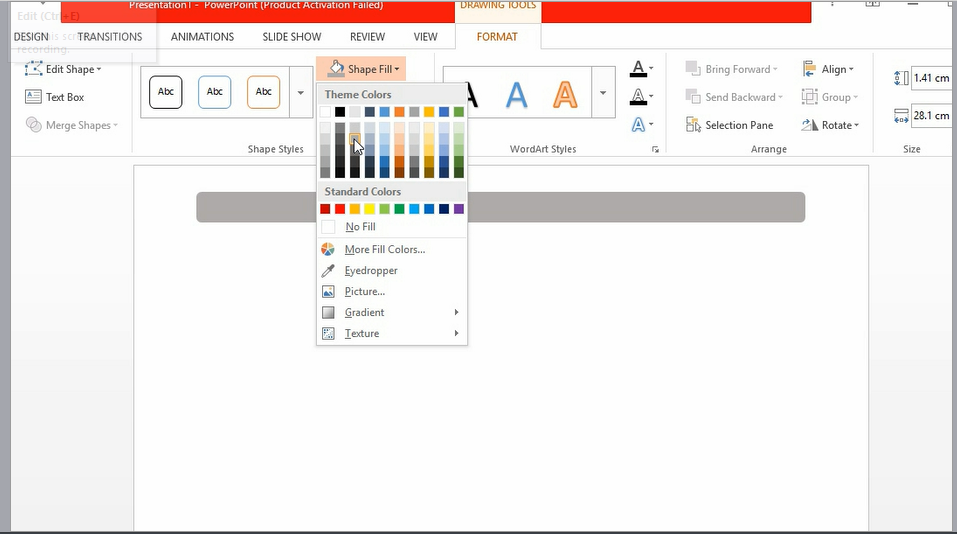957x534 pixels.
Task: Expand the WordArt Styles gallery
Action: point(603,93)
